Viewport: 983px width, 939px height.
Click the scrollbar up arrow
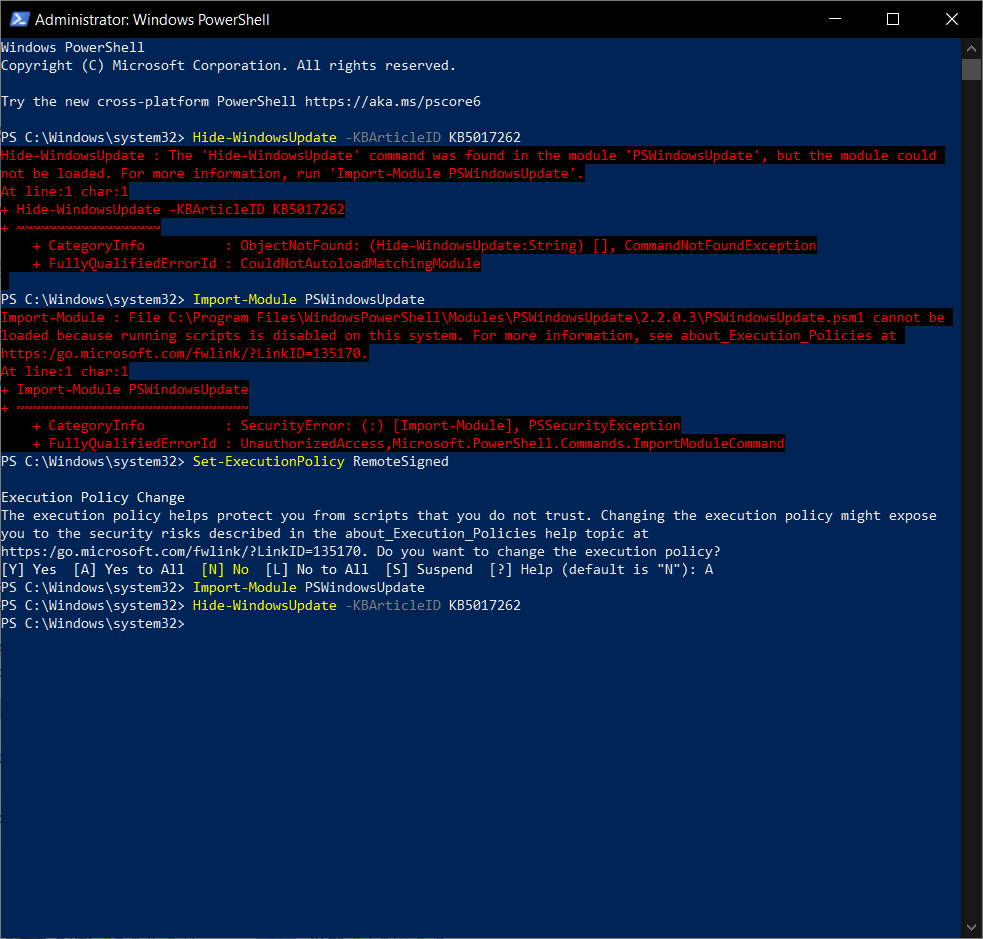pos(971,48)
